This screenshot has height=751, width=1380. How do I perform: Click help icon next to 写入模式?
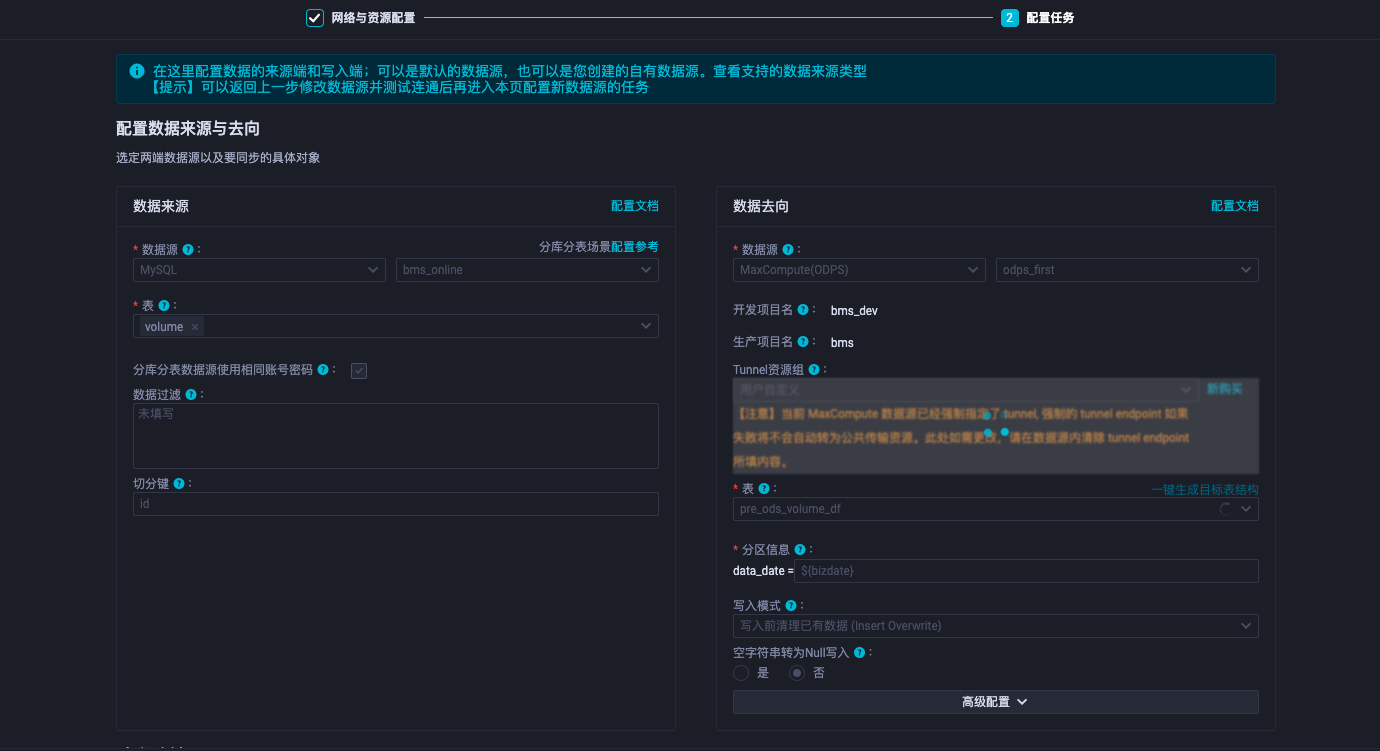coord(791,606)
